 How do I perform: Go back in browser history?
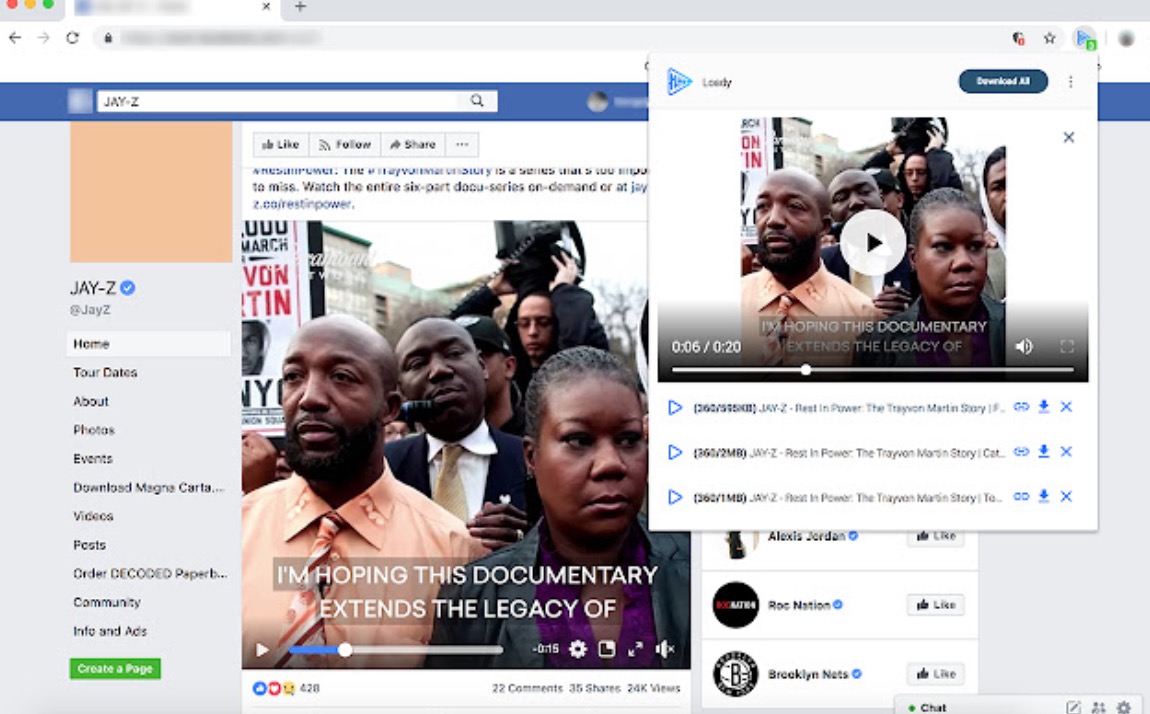pyautogui.click(x=15, y=37)
